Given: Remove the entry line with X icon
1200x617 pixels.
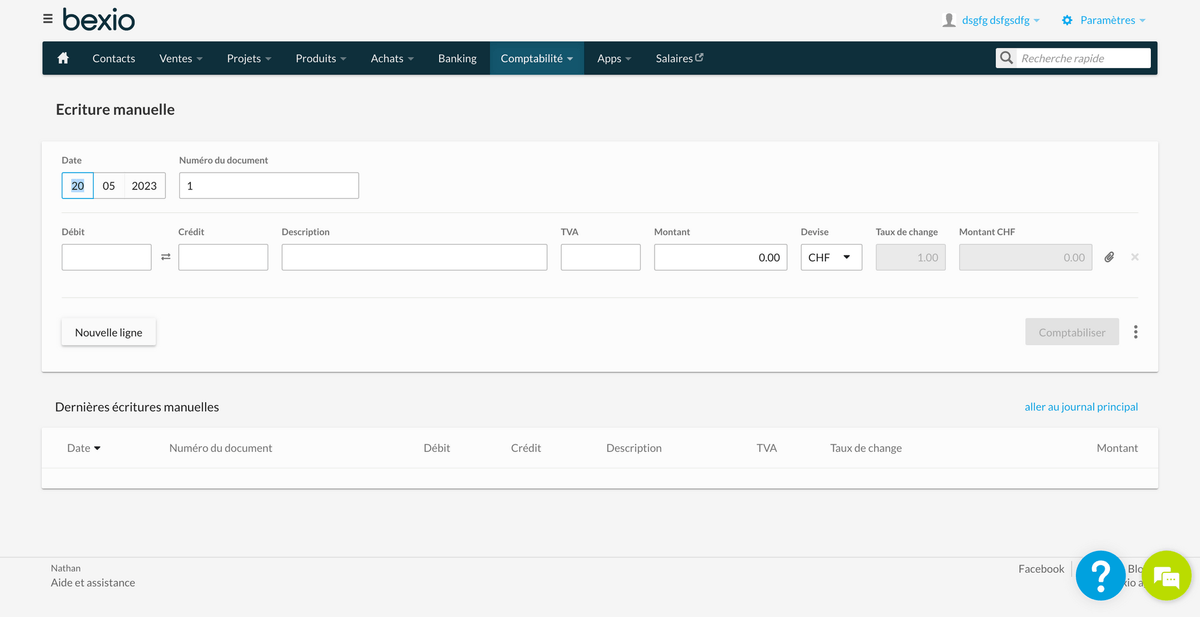Looking at the screenshot, I should tap(1135, 257).
